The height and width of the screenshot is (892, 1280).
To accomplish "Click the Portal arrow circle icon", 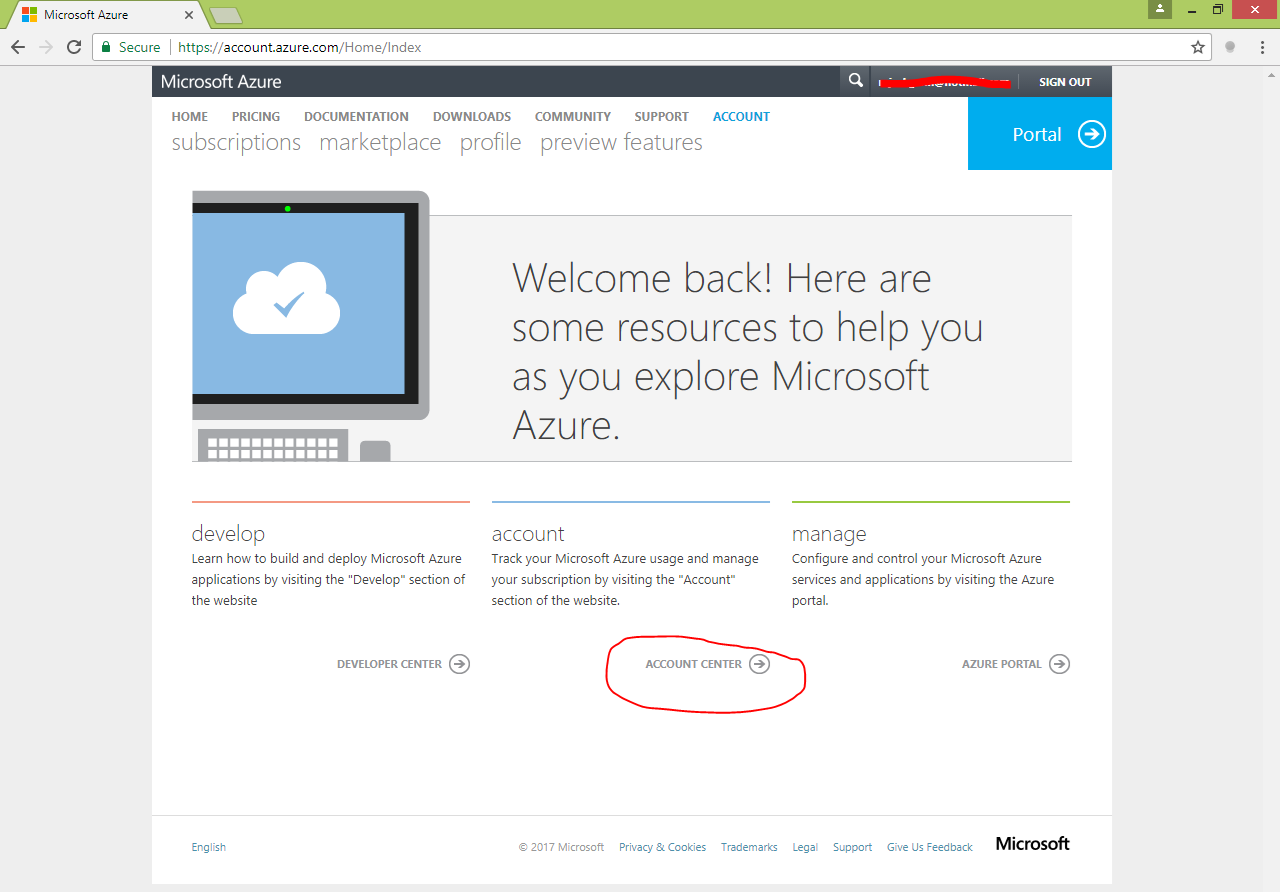I will [x=1093, y=133].
